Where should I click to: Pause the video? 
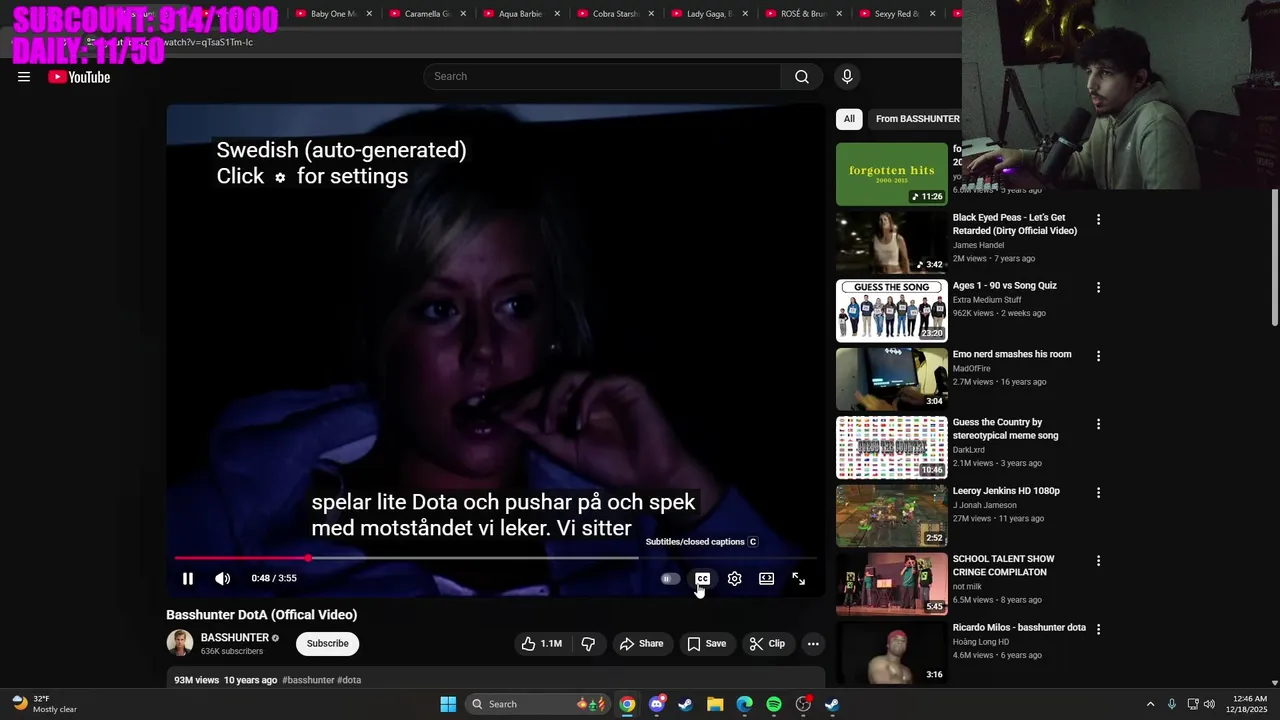point(188,578)
